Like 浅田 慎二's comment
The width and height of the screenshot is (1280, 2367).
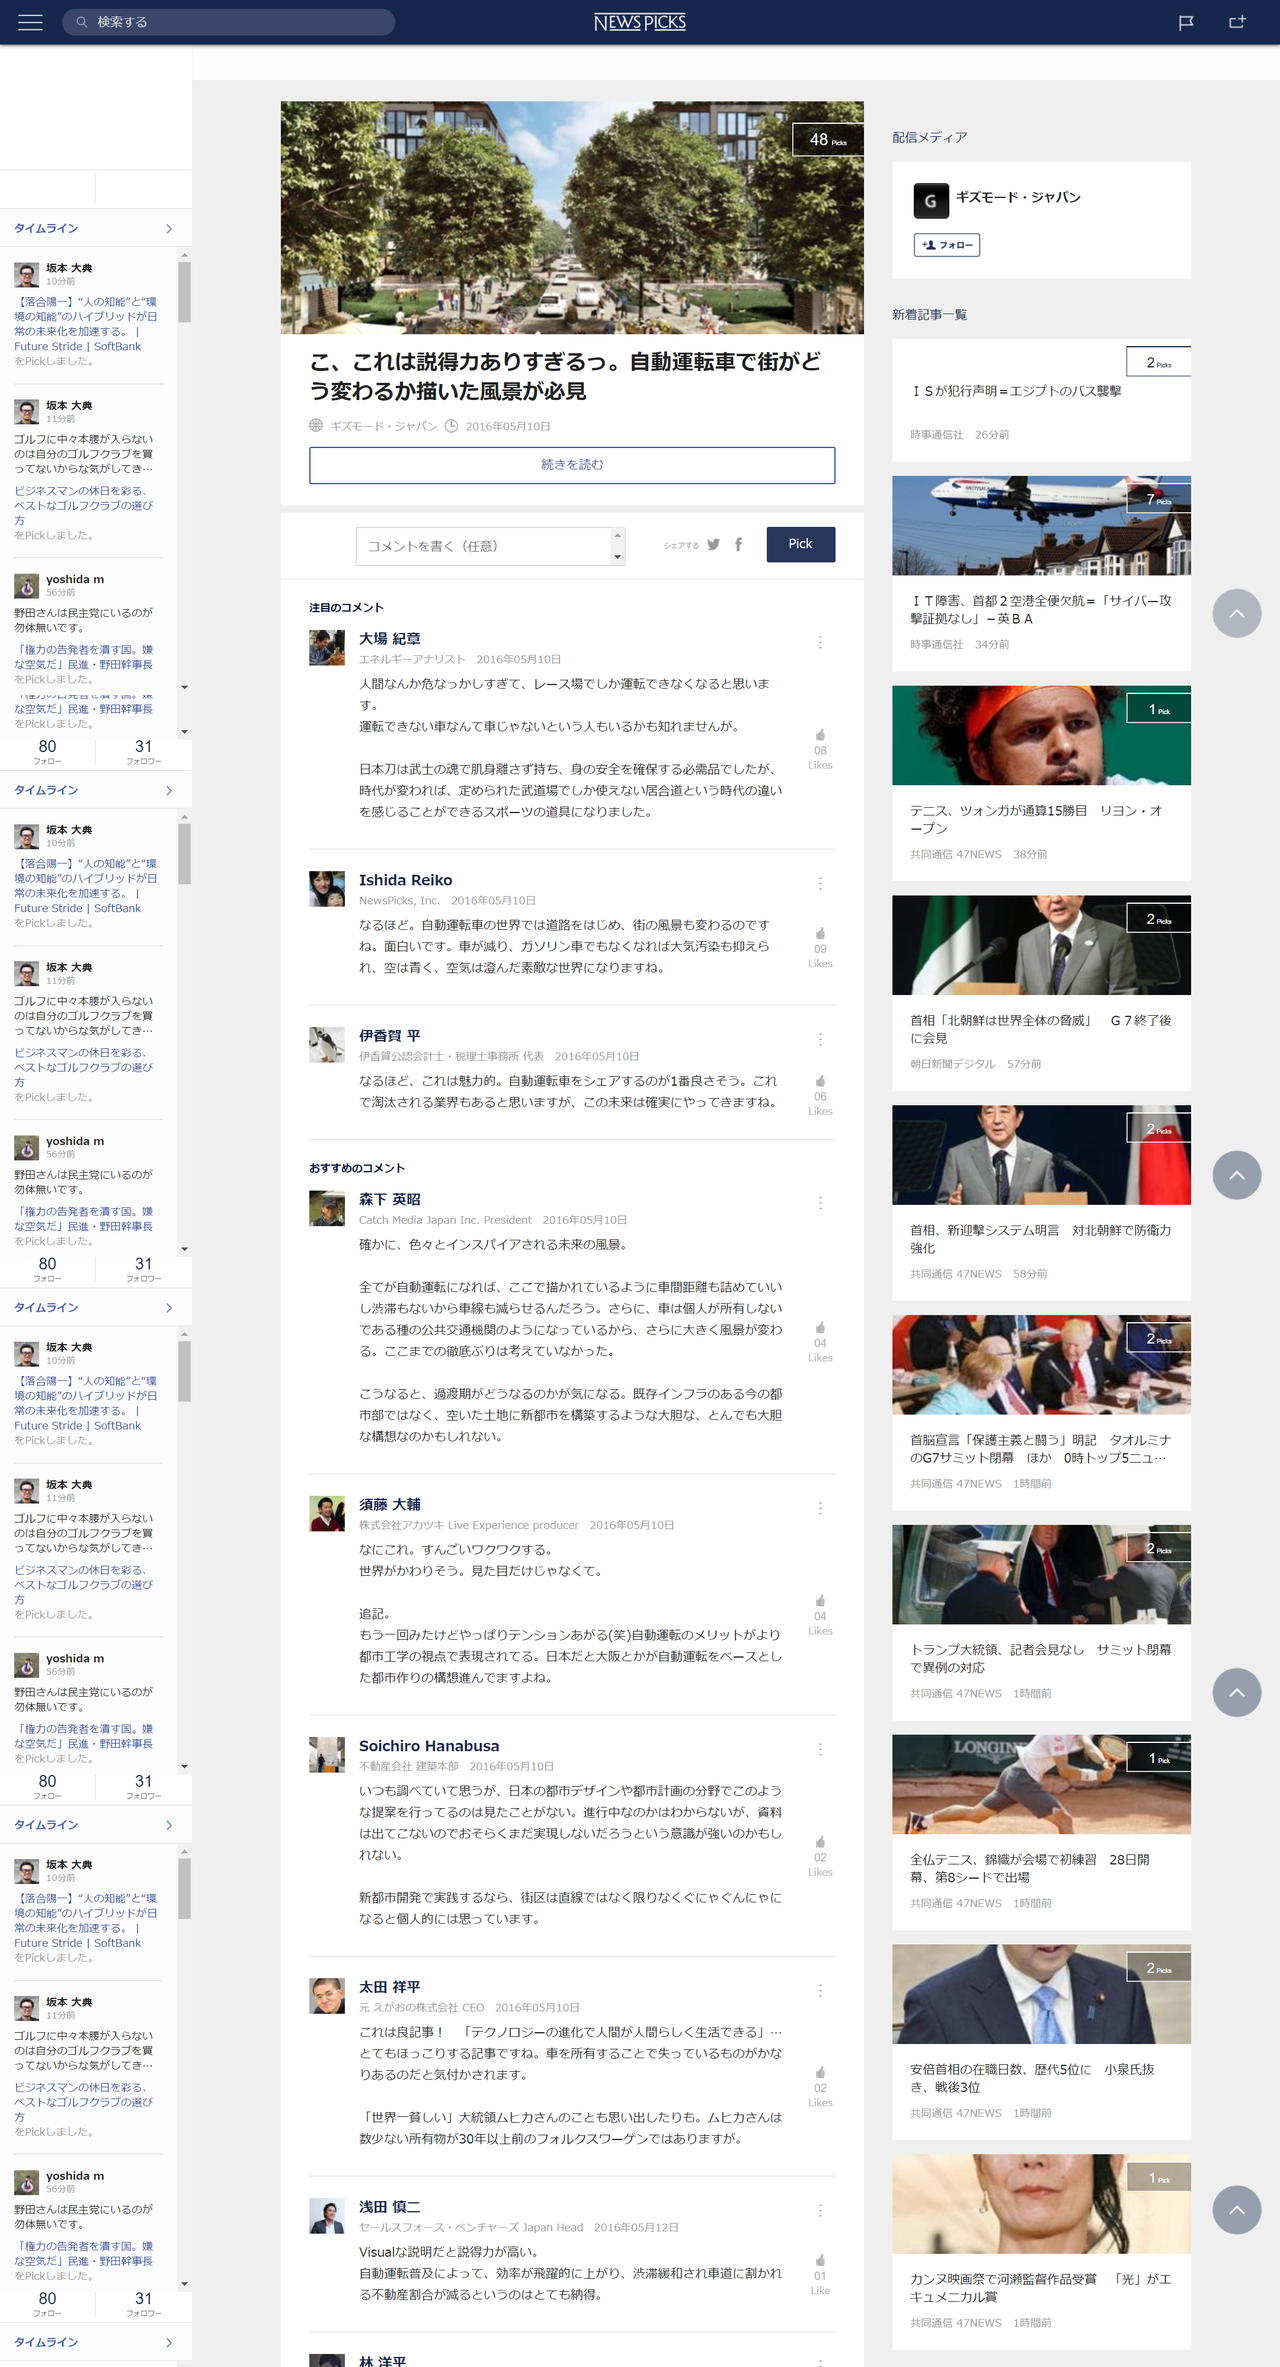coord(820,2261)
